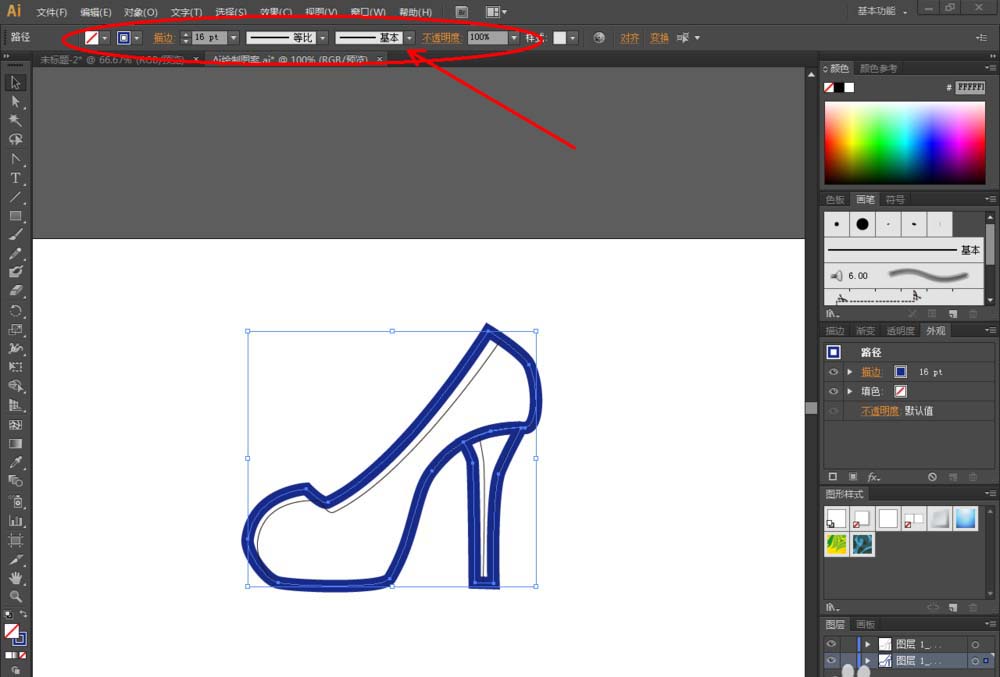Click the 对齐 align button in the control bar
The width and height of the screenshot is (1000, 677).
click(x=629, y=38)
